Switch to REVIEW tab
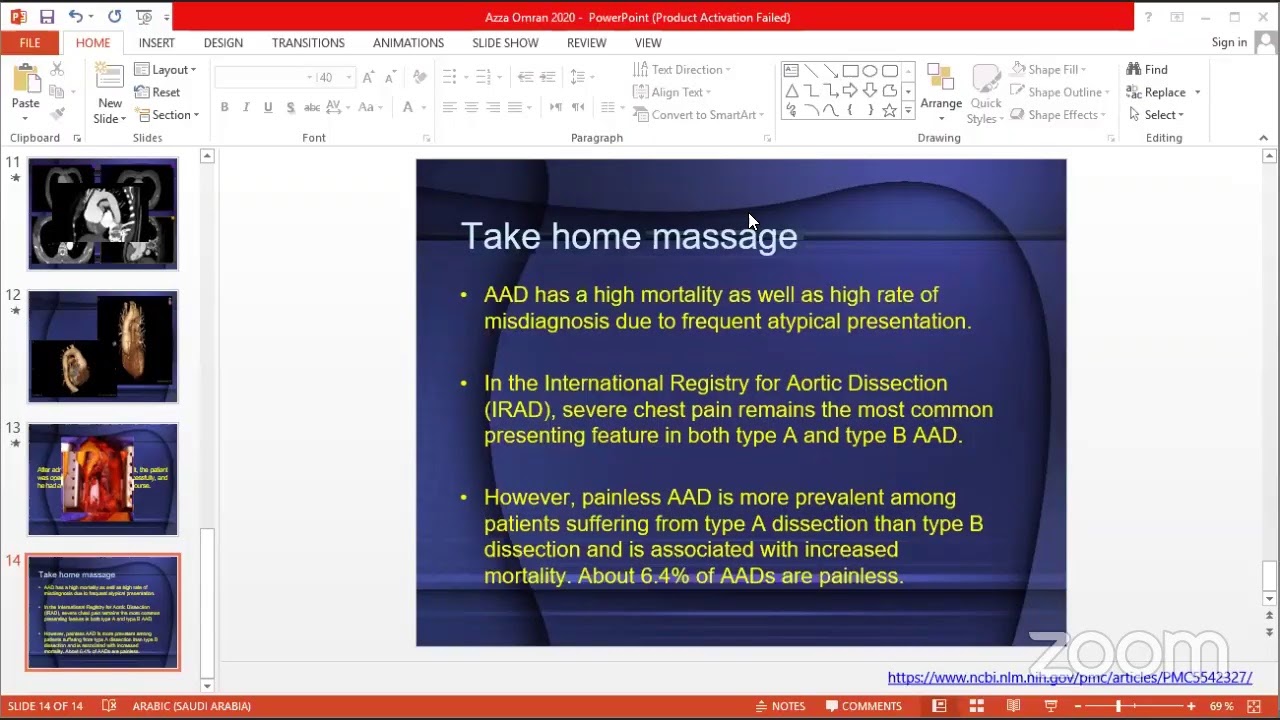Image resolution: width=1280 pixels, height=720 pixels. [x=586, y=43]
